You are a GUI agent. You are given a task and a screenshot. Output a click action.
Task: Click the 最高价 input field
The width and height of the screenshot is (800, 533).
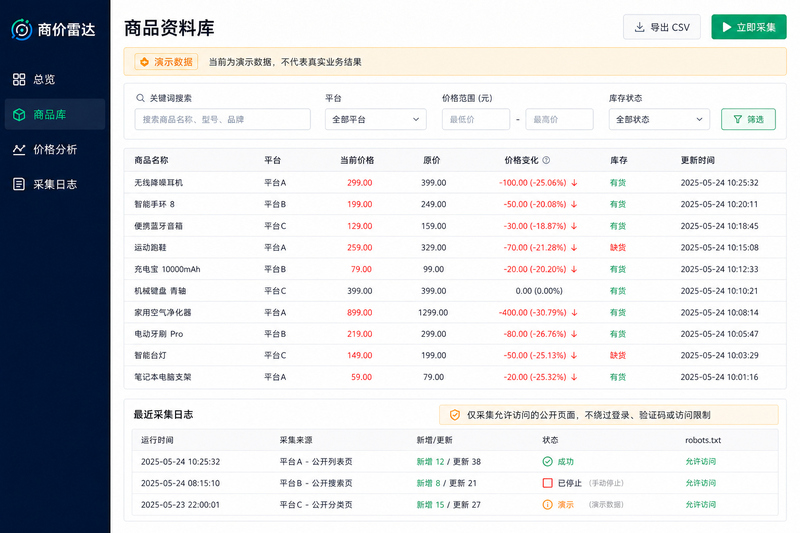click(560, 119)
